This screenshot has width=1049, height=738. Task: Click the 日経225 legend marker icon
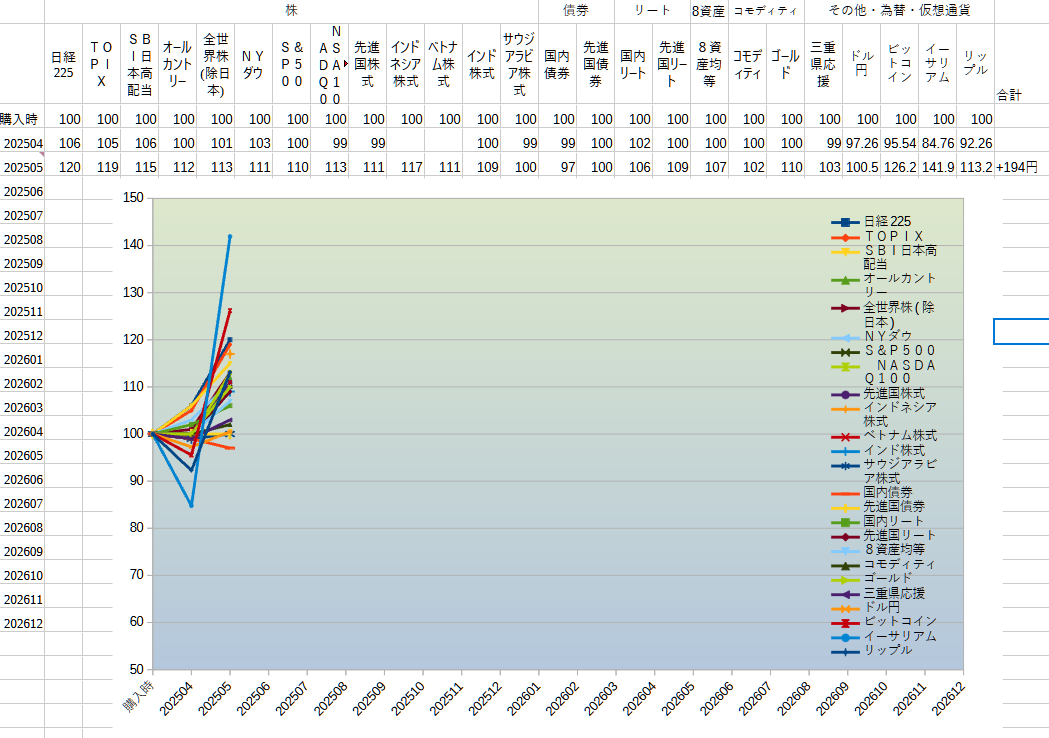(x=846, y=223)
